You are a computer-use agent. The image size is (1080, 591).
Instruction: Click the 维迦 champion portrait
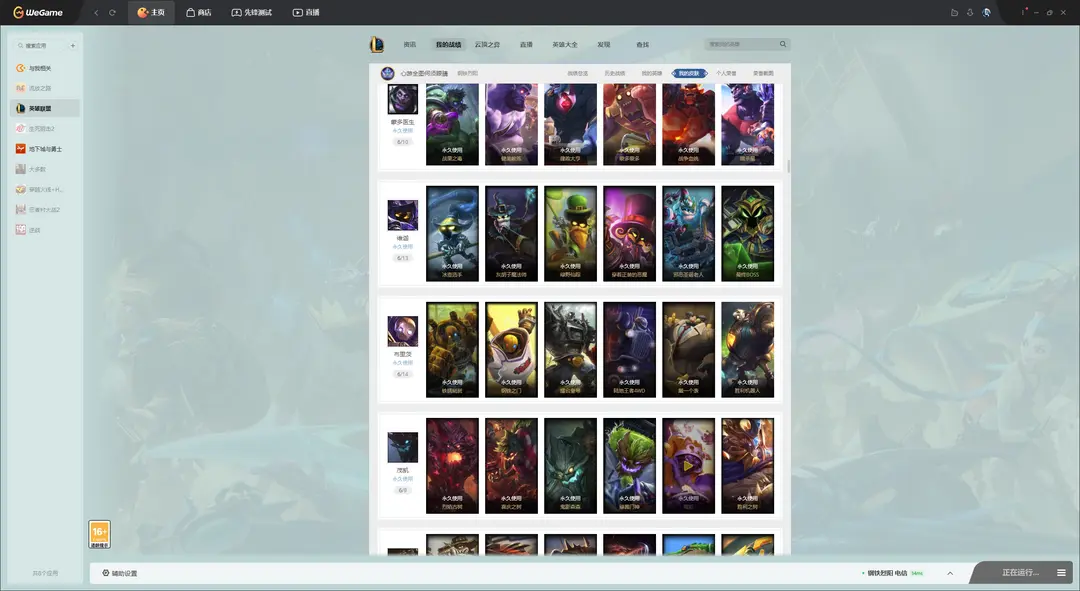pos(402,215)
